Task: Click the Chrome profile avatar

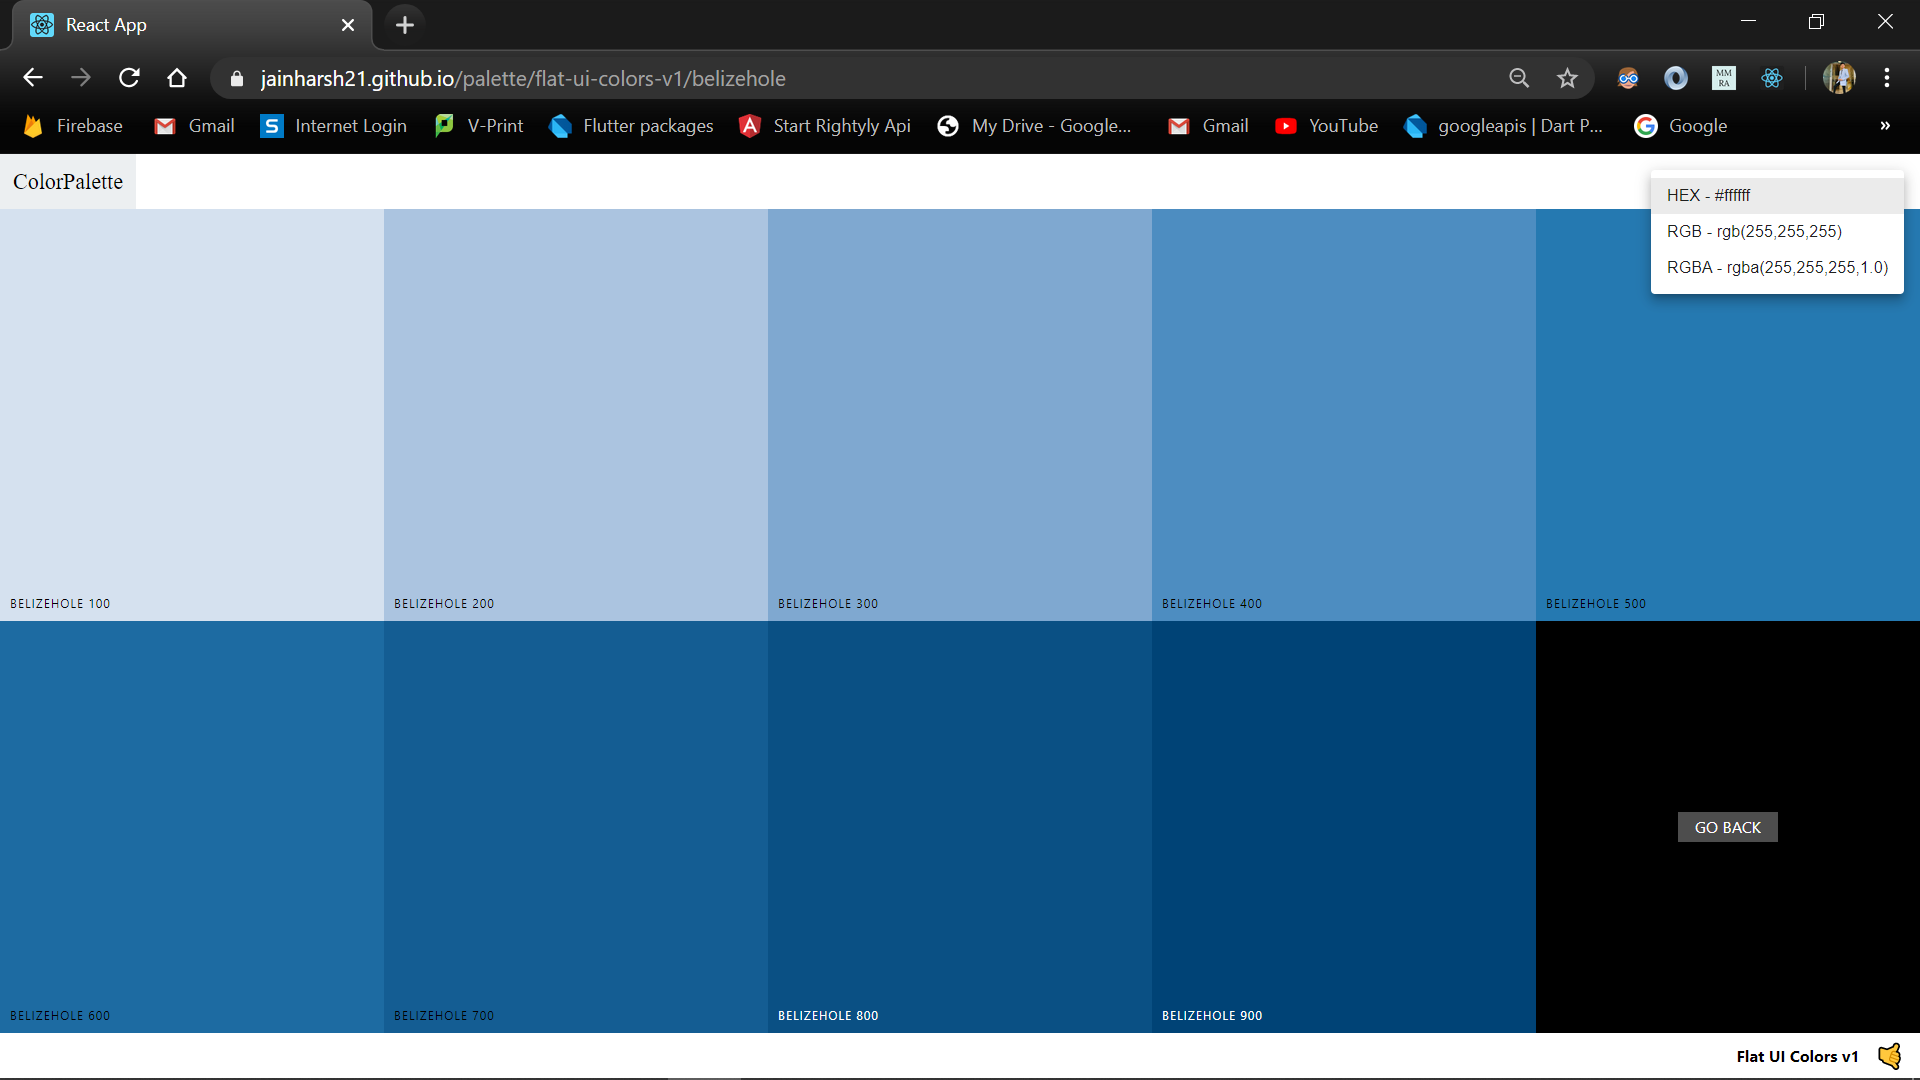Action: 1840,78
